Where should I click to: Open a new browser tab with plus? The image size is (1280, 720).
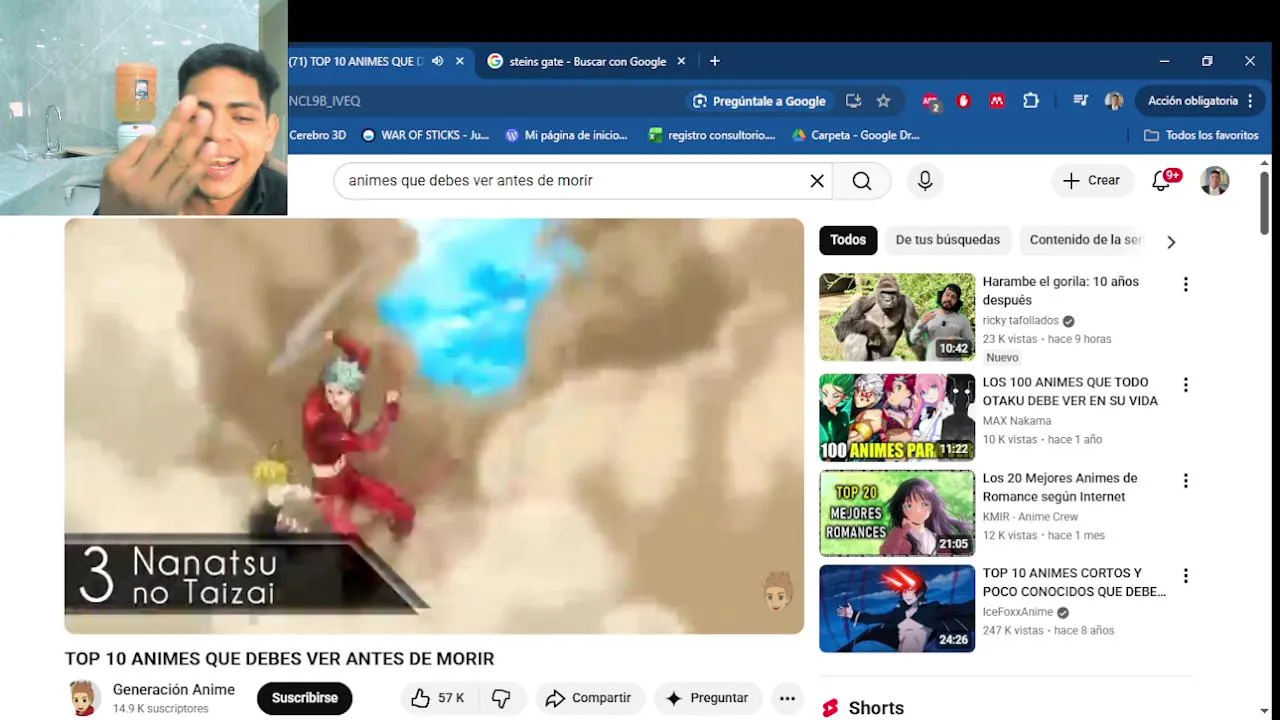coord(714,61)
